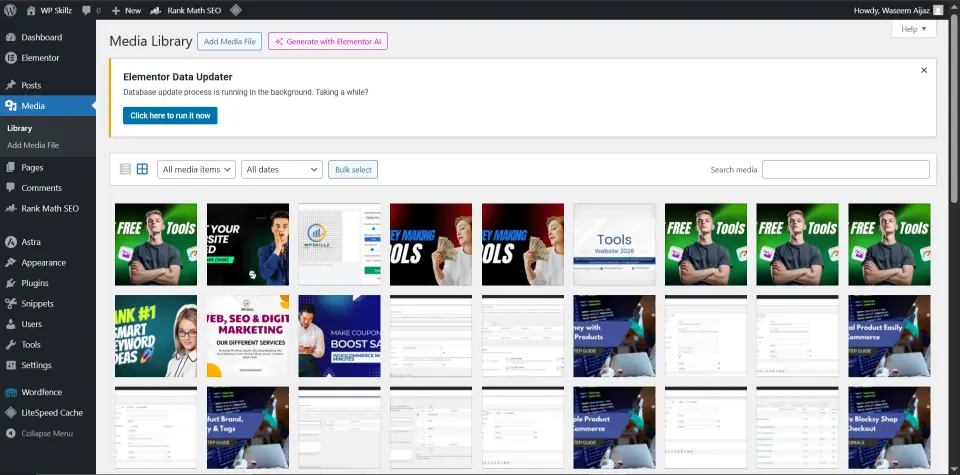Viewport: 960px width, 475px height.
Task: Click the Tools wrench icon in sidebar
Action: coord(10,345)
